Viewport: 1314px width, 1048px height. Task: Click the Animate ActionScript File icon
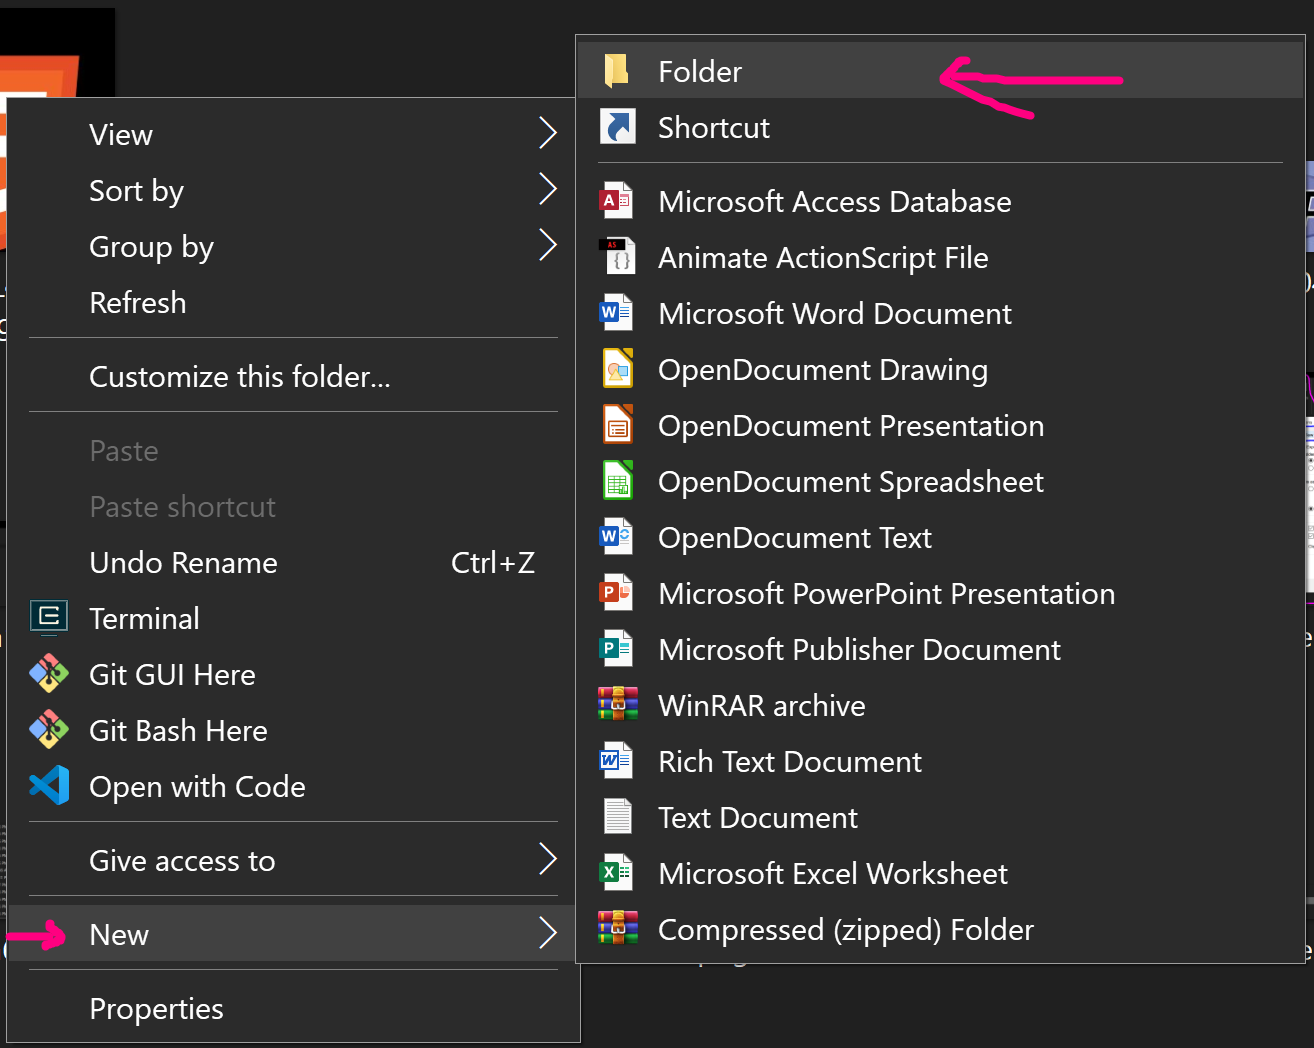(x=617, y=257)
